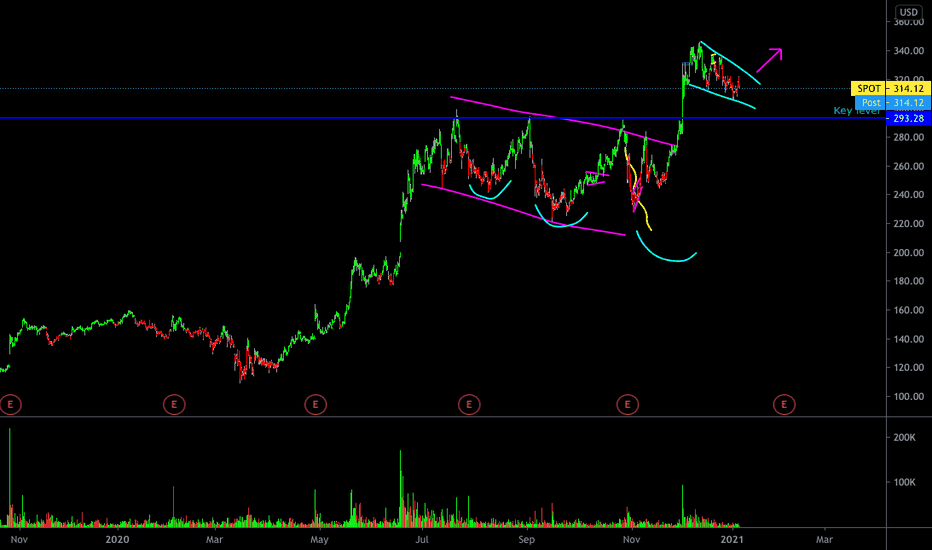Viewport: 932px width, 550px height.
Task: Open the USD currency selector
Action: (908, 12)
